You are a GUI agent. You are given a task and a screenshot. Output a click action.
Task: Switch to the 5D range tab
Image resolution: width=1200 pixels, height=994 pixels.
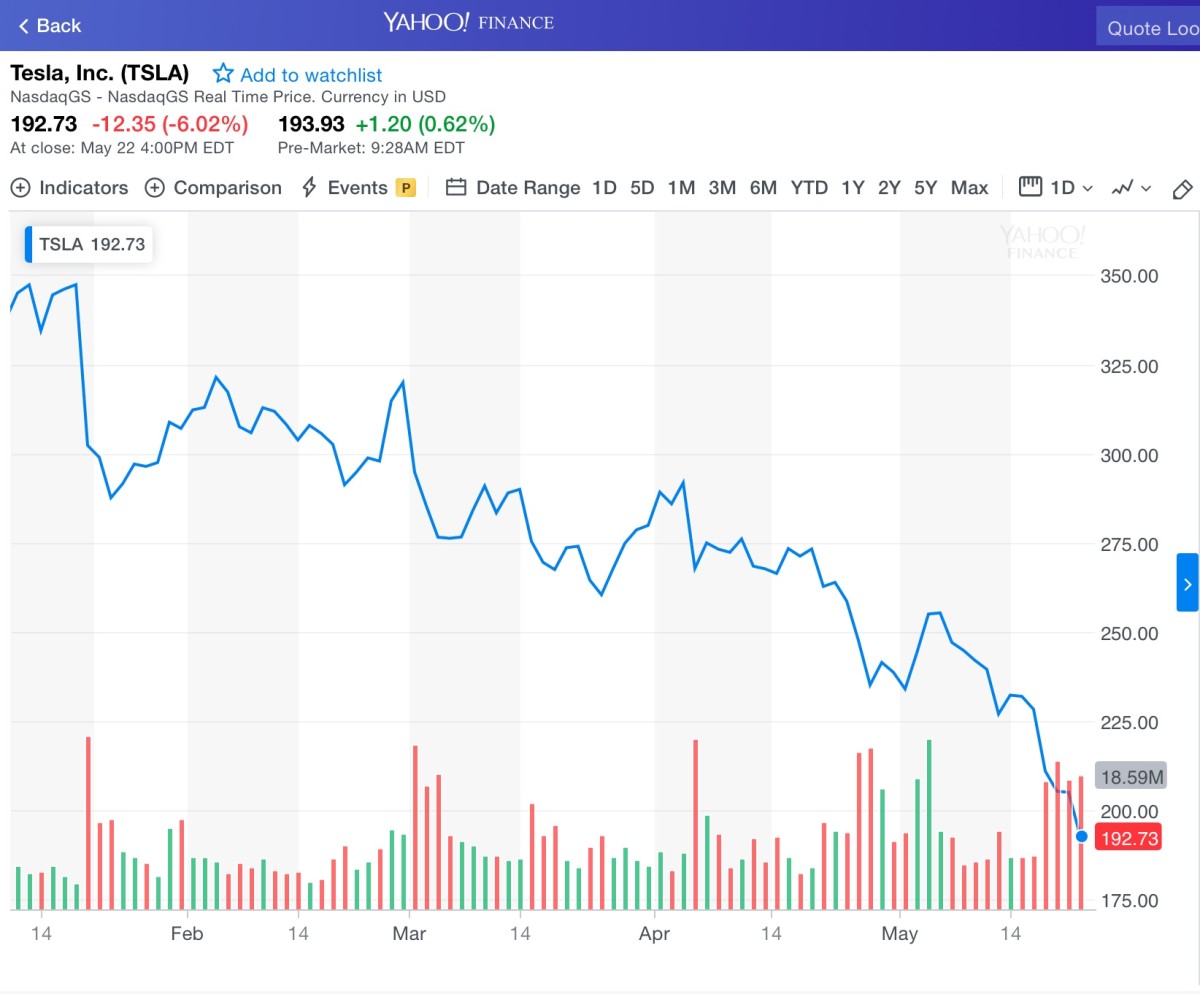coord(642,188)
